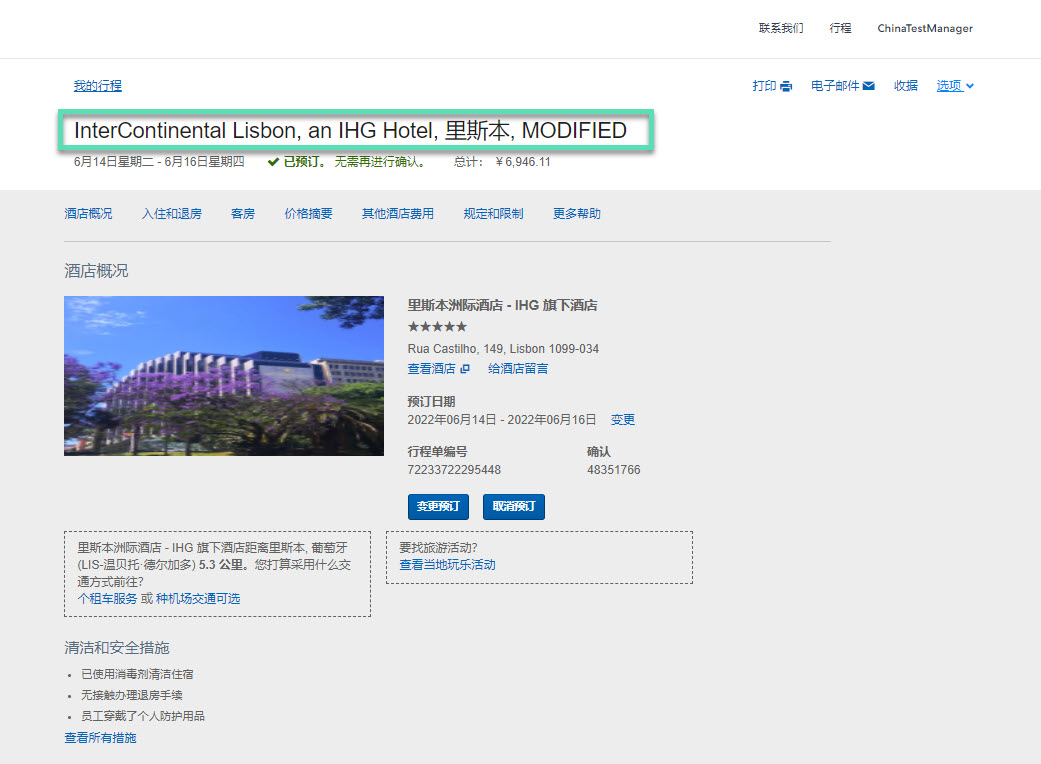1041x764 pixels.
Task: Go back via the 我的行程 link
Action: pos(98,86)
